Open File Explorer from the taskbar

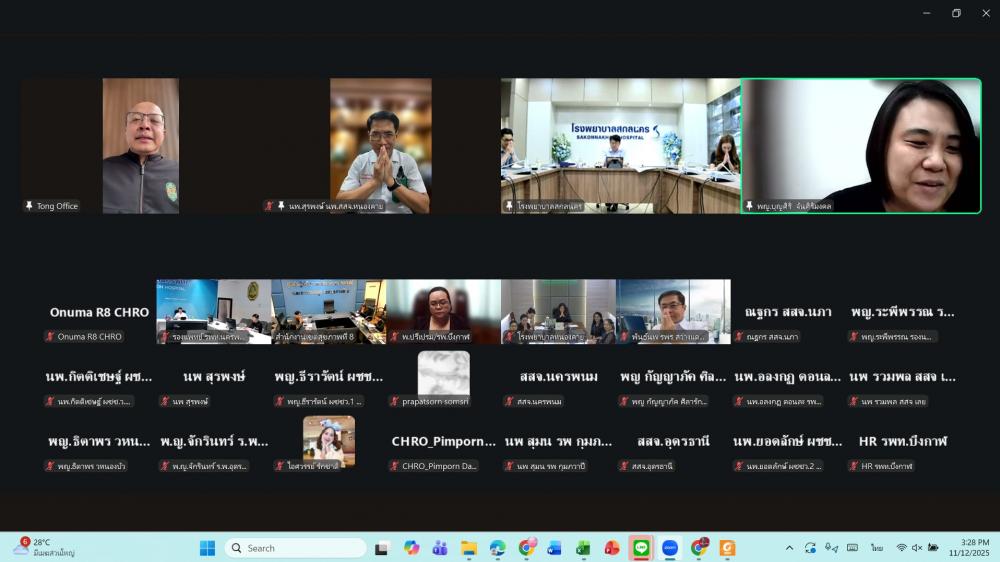(x=468, y=548)
